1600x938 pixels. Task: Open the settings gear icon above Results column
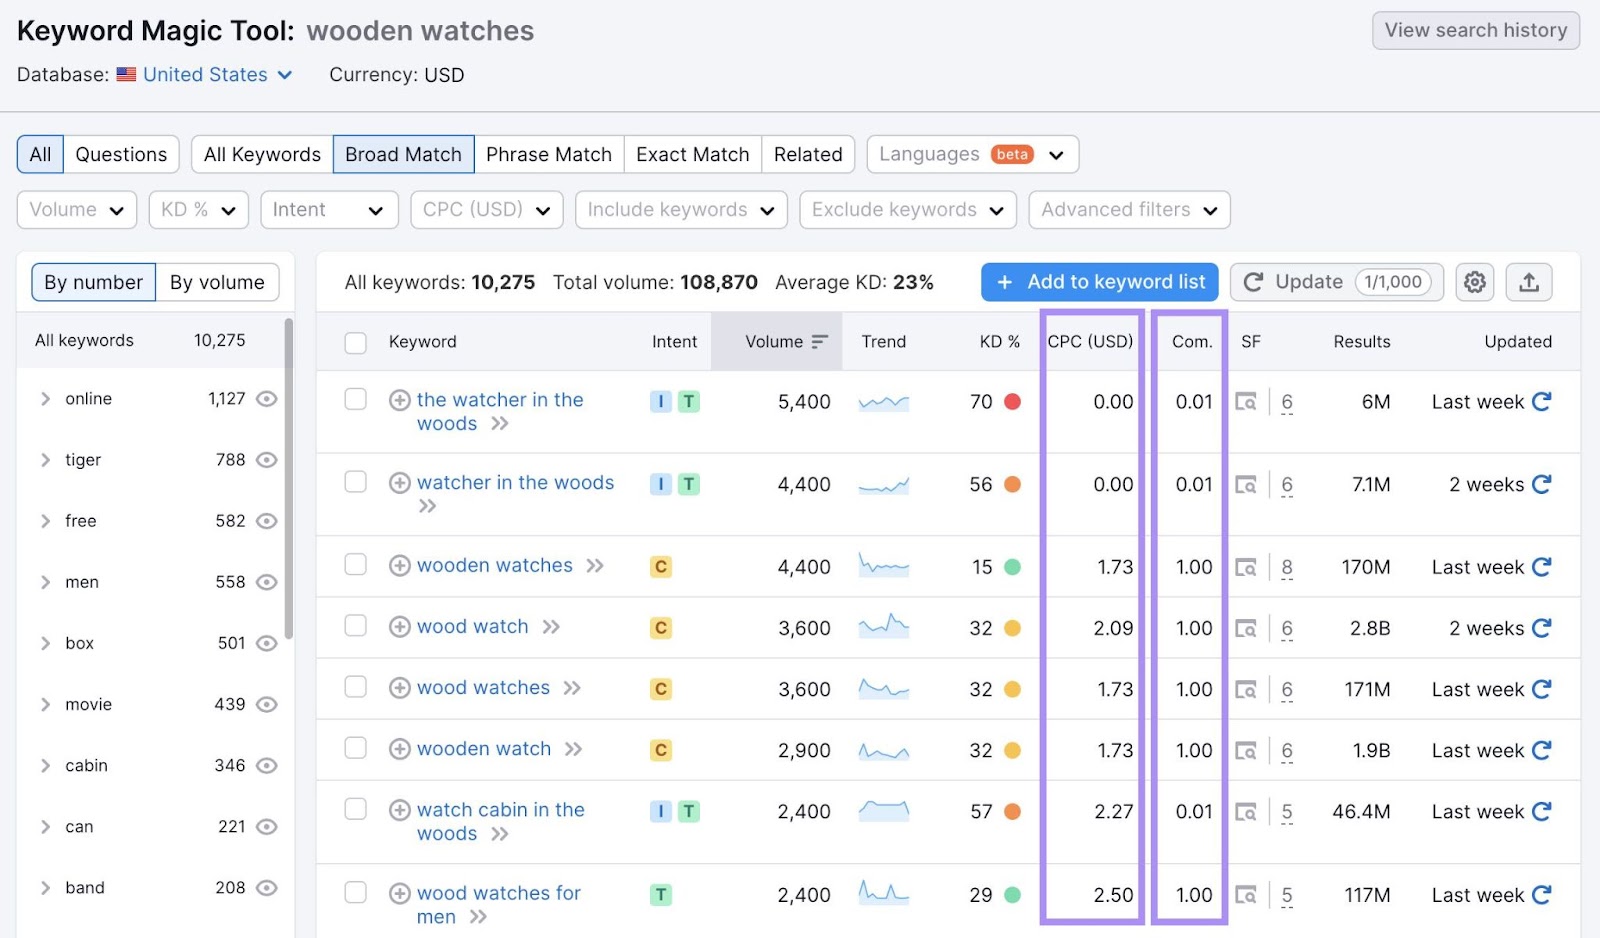[1474, 282]
